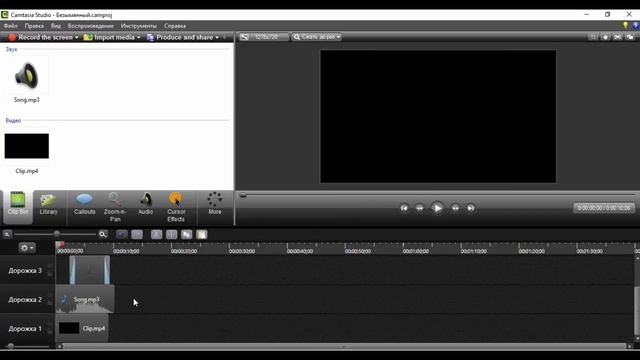Click the Play button in preview

click(437, 208)
